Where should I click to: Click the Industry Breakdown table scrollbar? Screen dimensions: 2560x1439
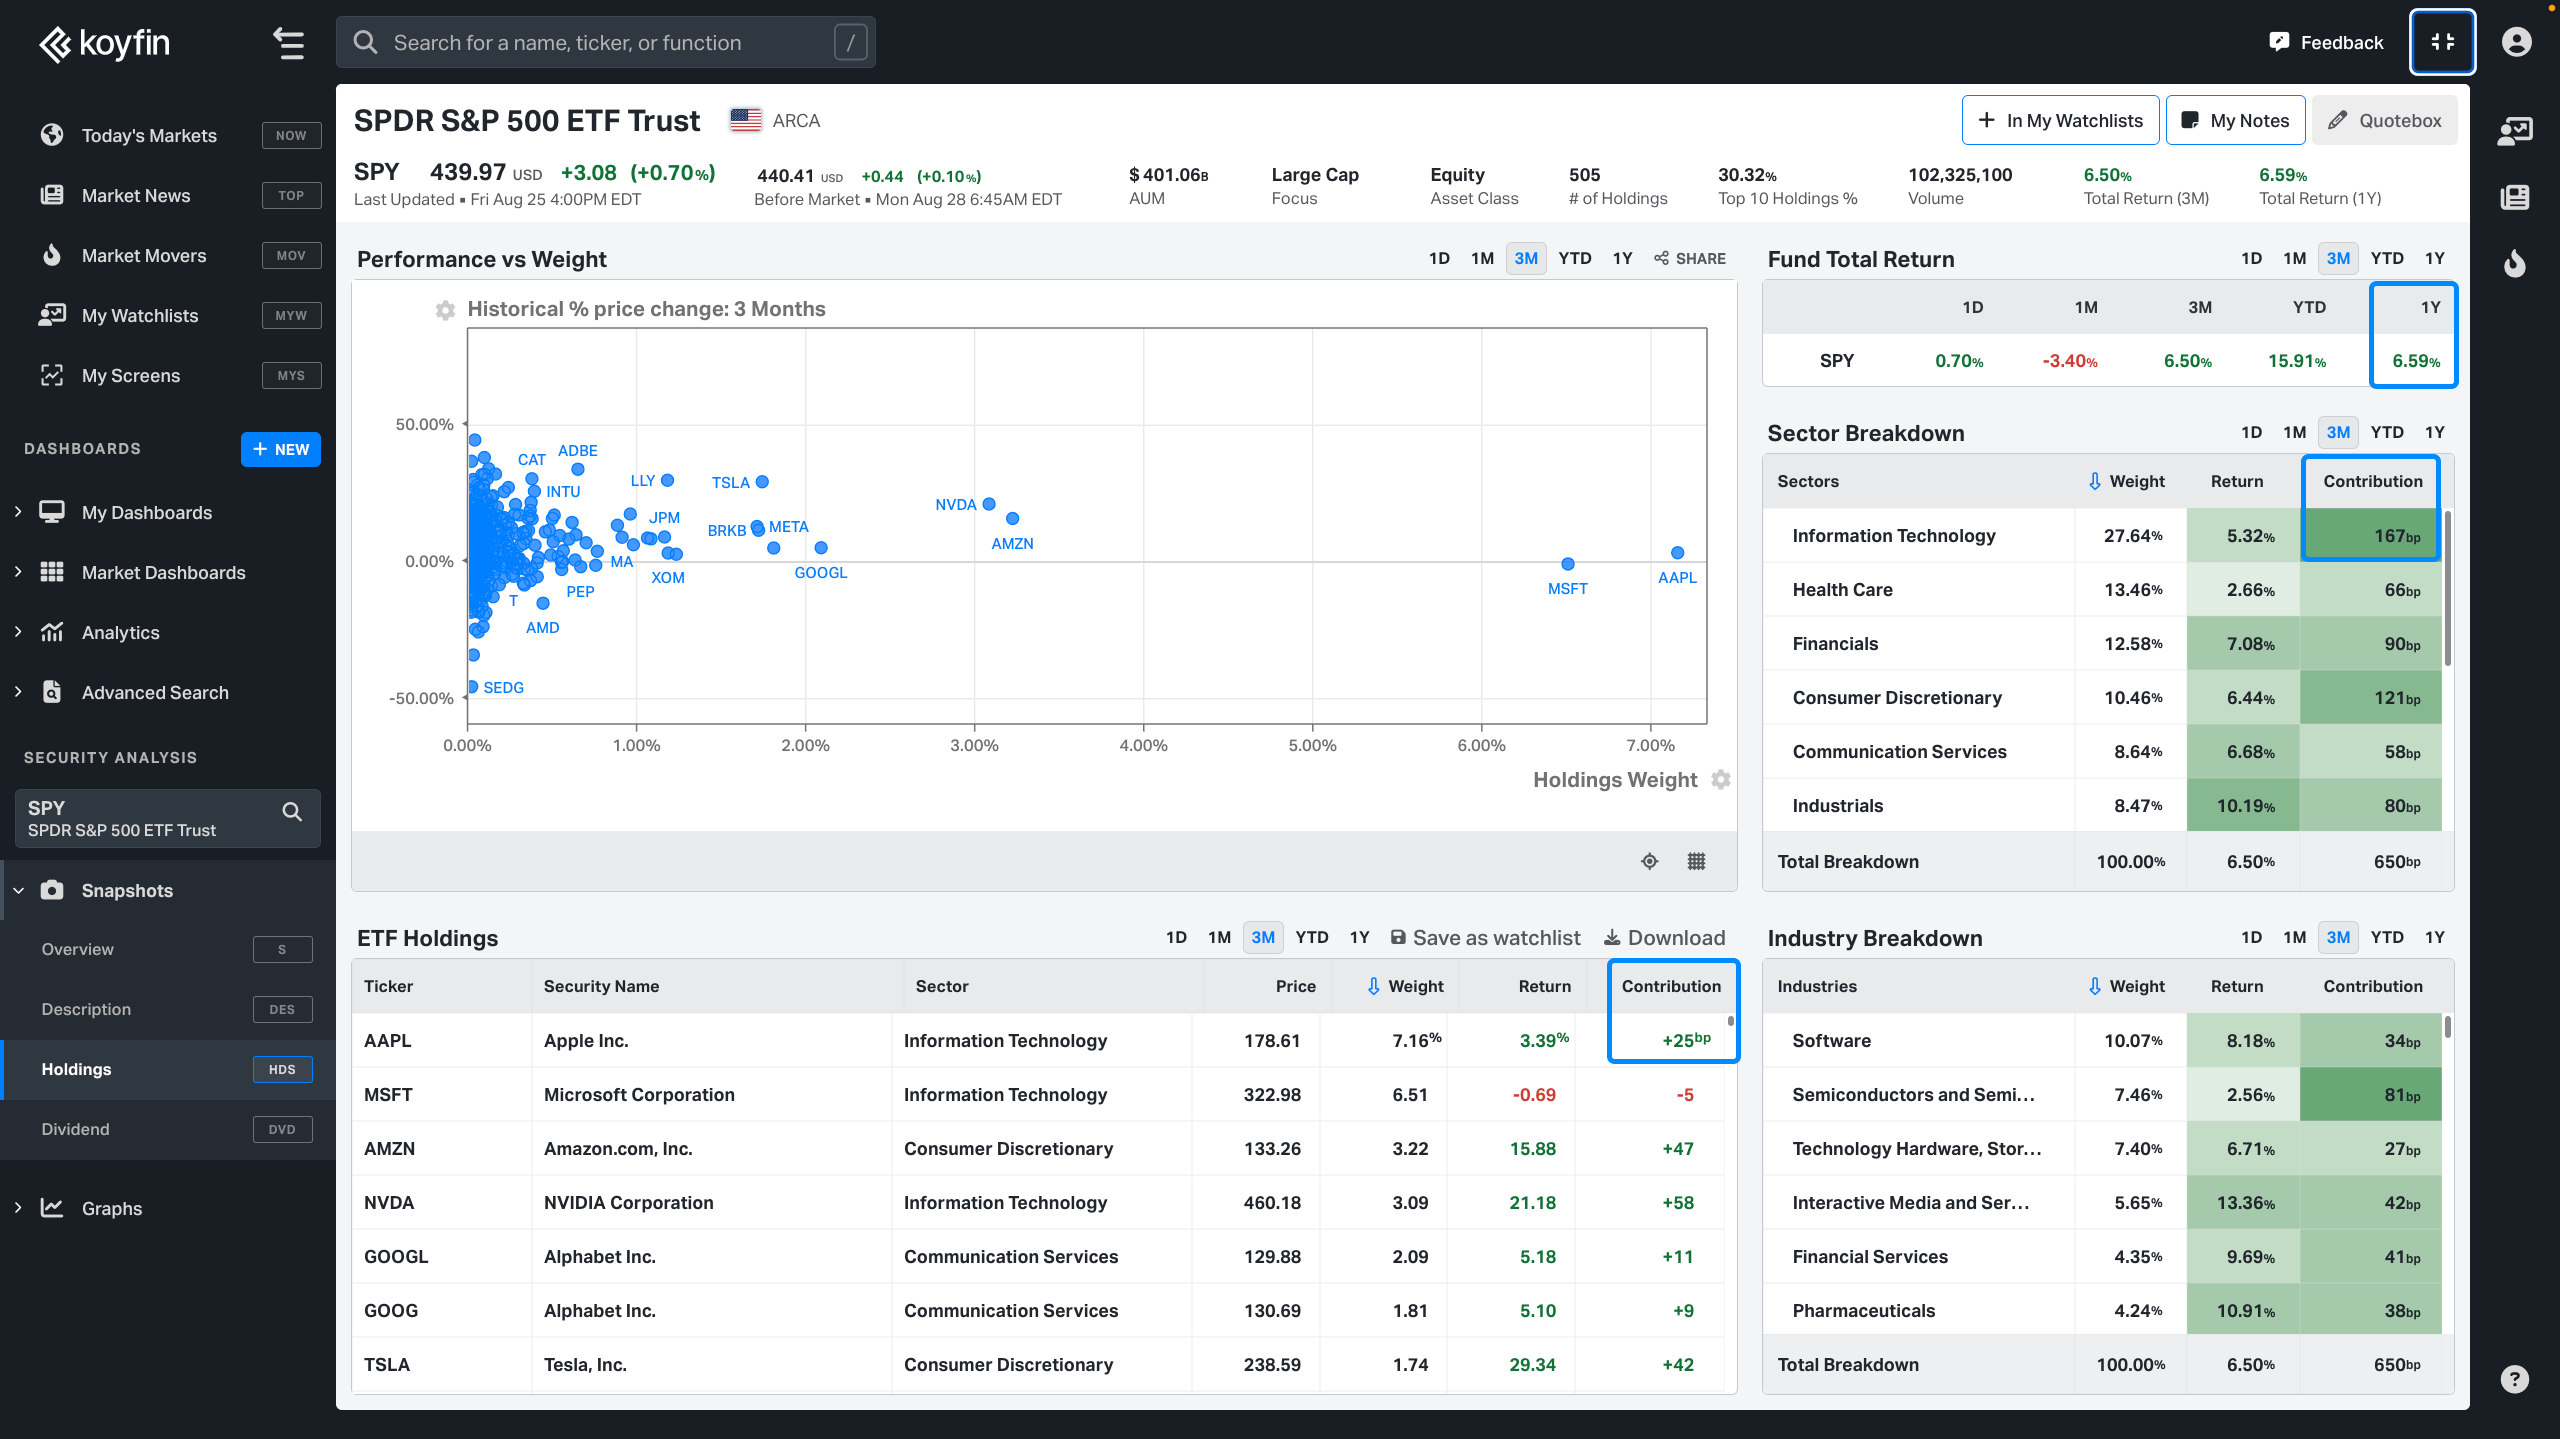(x=2448, y=1027)
